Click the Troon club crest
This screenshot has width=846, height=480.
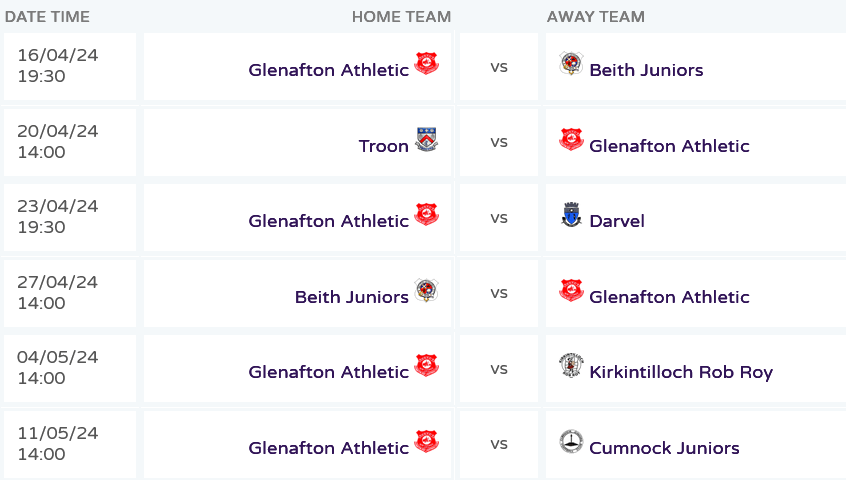point(427,140)
